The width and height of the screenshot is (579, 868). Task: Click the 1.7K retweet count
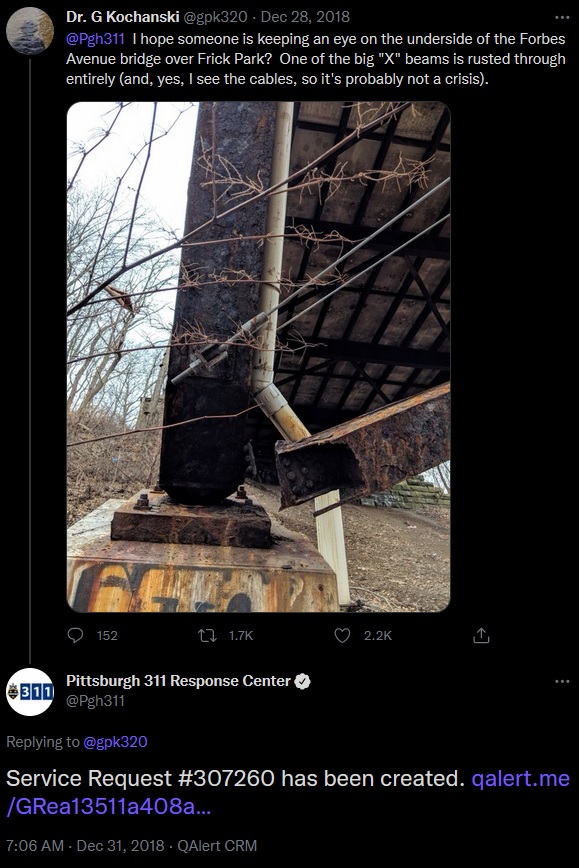point(241,636)
